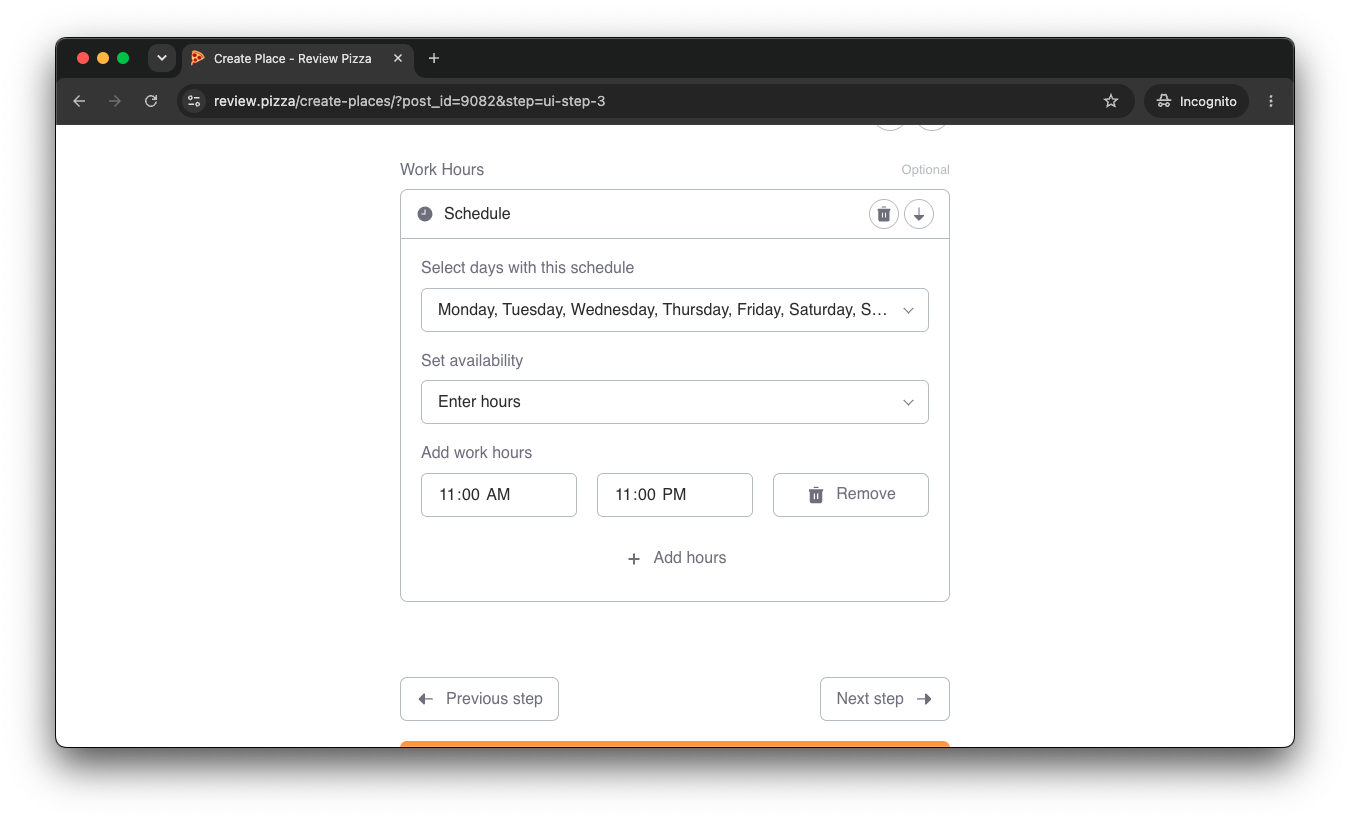Click the 11:00 AM start time field

[499, 495]
